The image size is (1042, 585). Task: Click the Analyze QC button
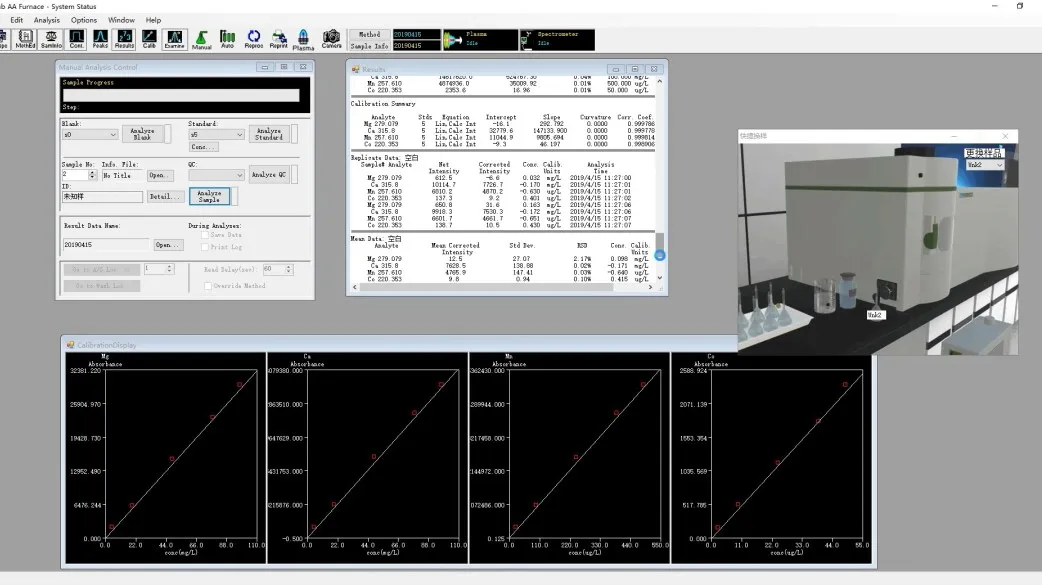click(x=269, y=175)
